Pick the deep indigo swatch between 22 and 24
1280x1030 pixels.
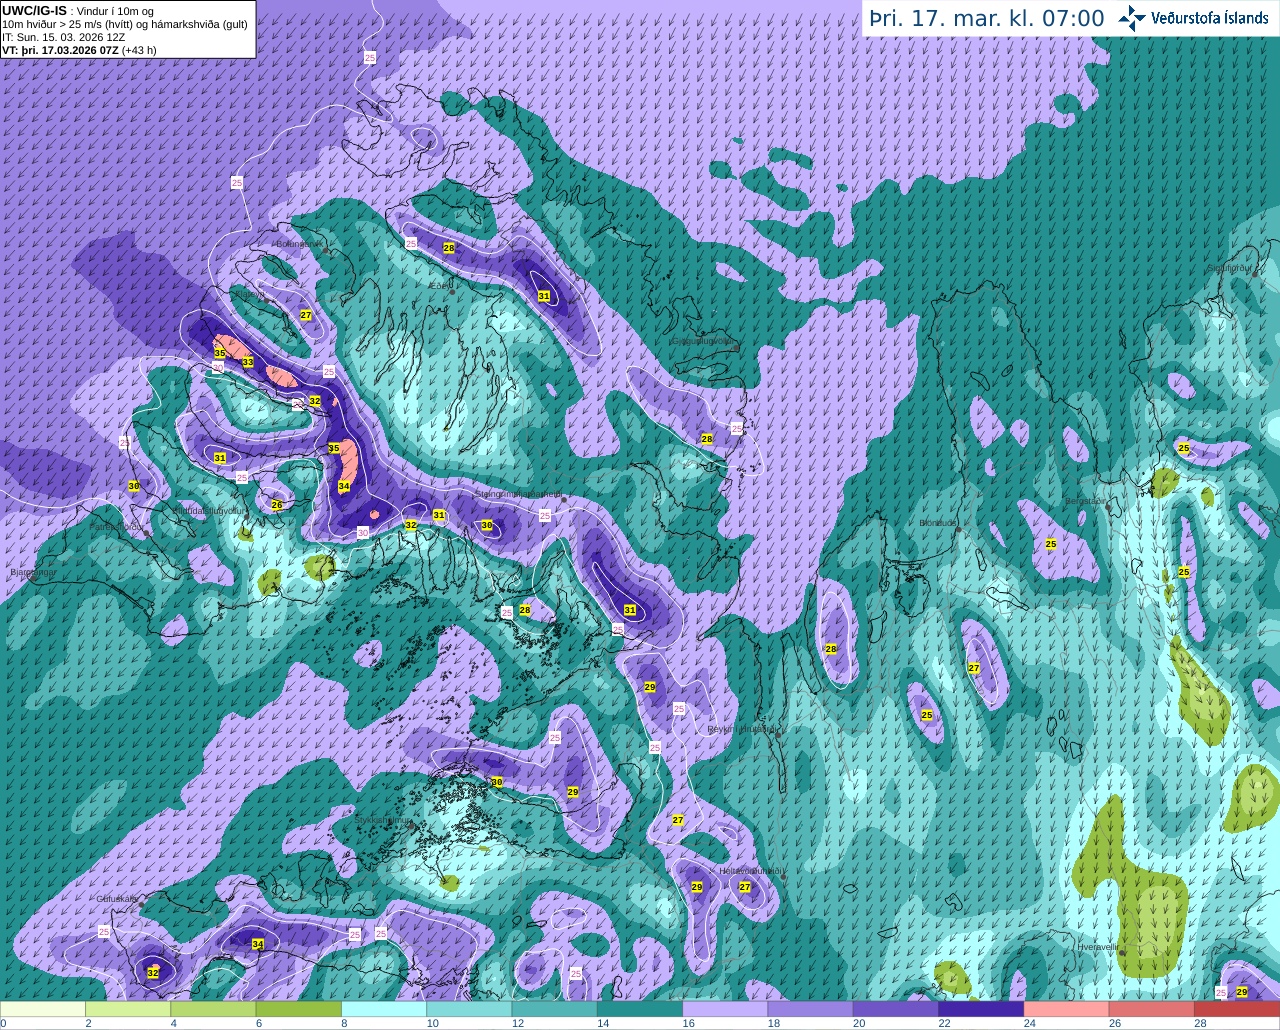click(981, 1008)
